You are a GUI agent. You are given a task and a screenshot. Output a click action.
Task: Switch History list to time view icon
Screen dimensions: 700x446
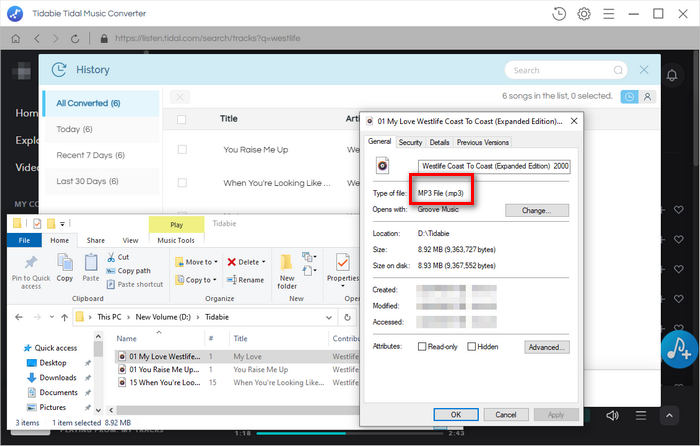pyautogui.click(x=629, y=96)
